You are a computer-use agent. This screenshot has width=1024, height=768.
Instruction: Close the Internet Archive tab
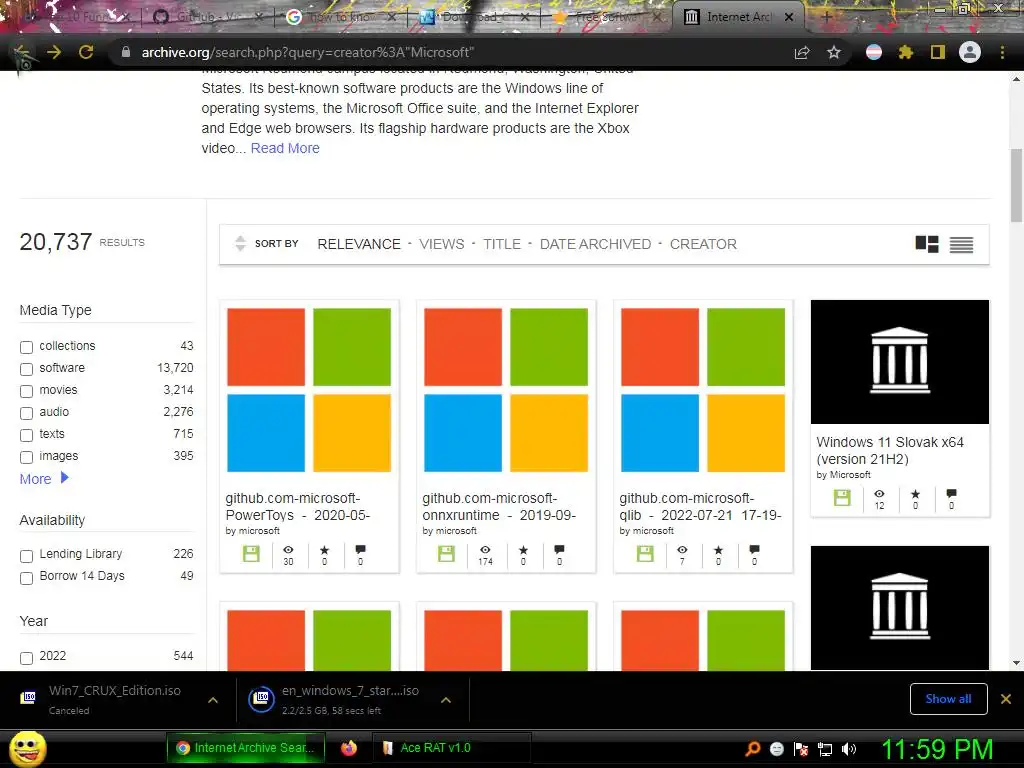pos(789,17)
